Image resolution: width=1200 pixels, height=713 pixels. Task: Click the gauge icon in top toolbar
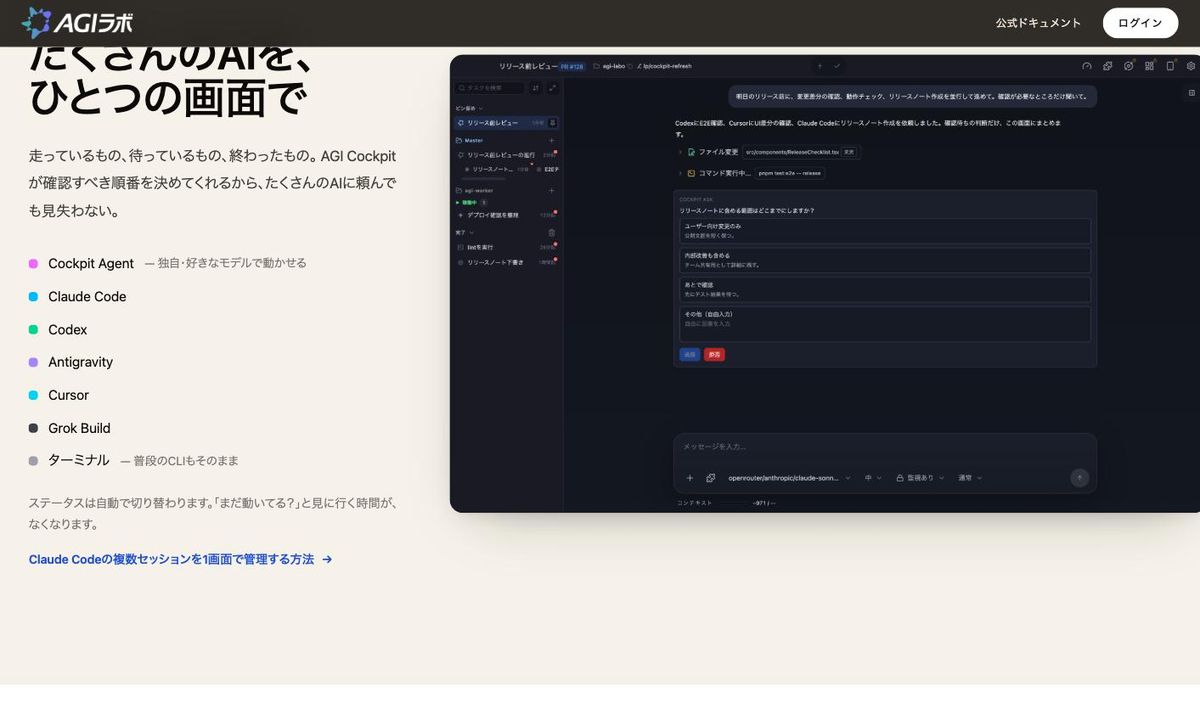[1087, 66]
